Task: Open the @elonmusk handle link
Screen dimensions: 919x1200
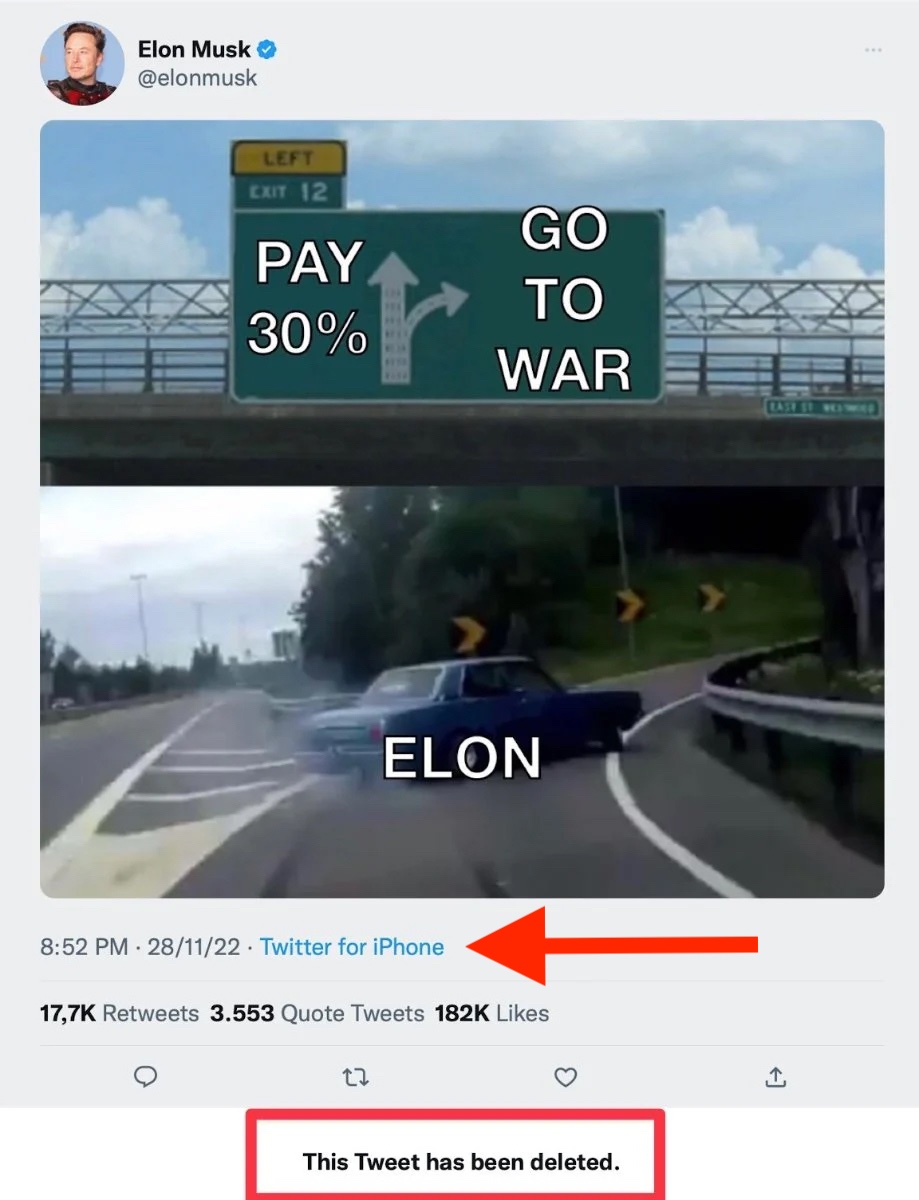Action: pos(197,78)
